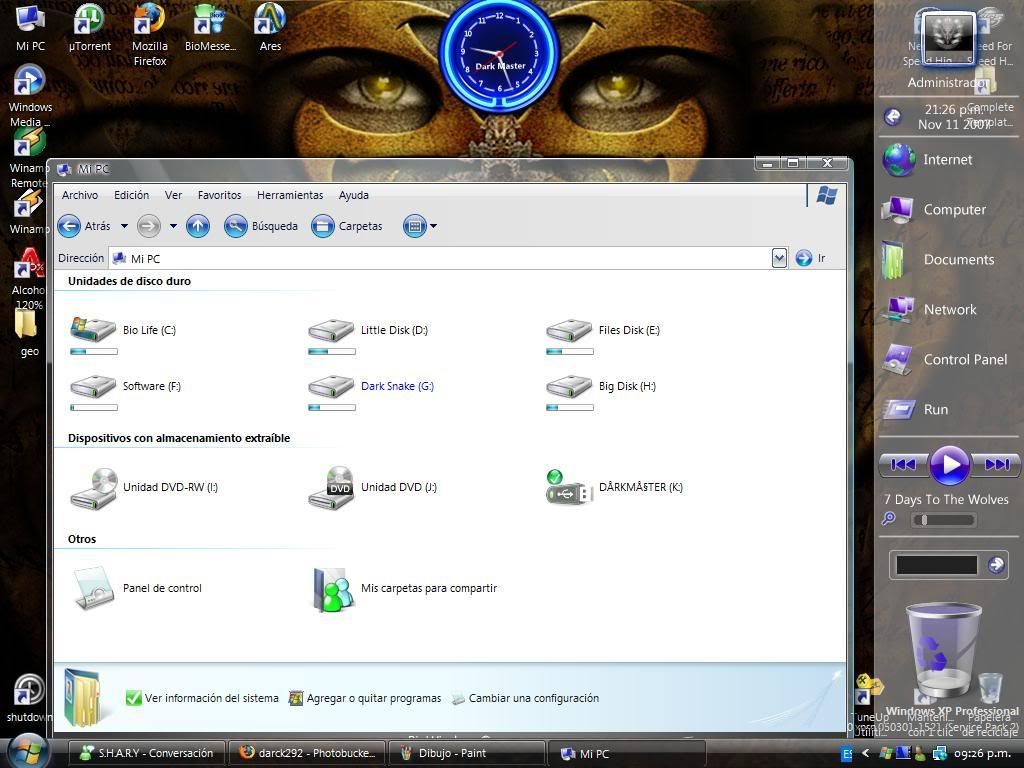Open the sidebar Recycle Bin
This screenshot has width=1024, height=768.
point(942,650)
